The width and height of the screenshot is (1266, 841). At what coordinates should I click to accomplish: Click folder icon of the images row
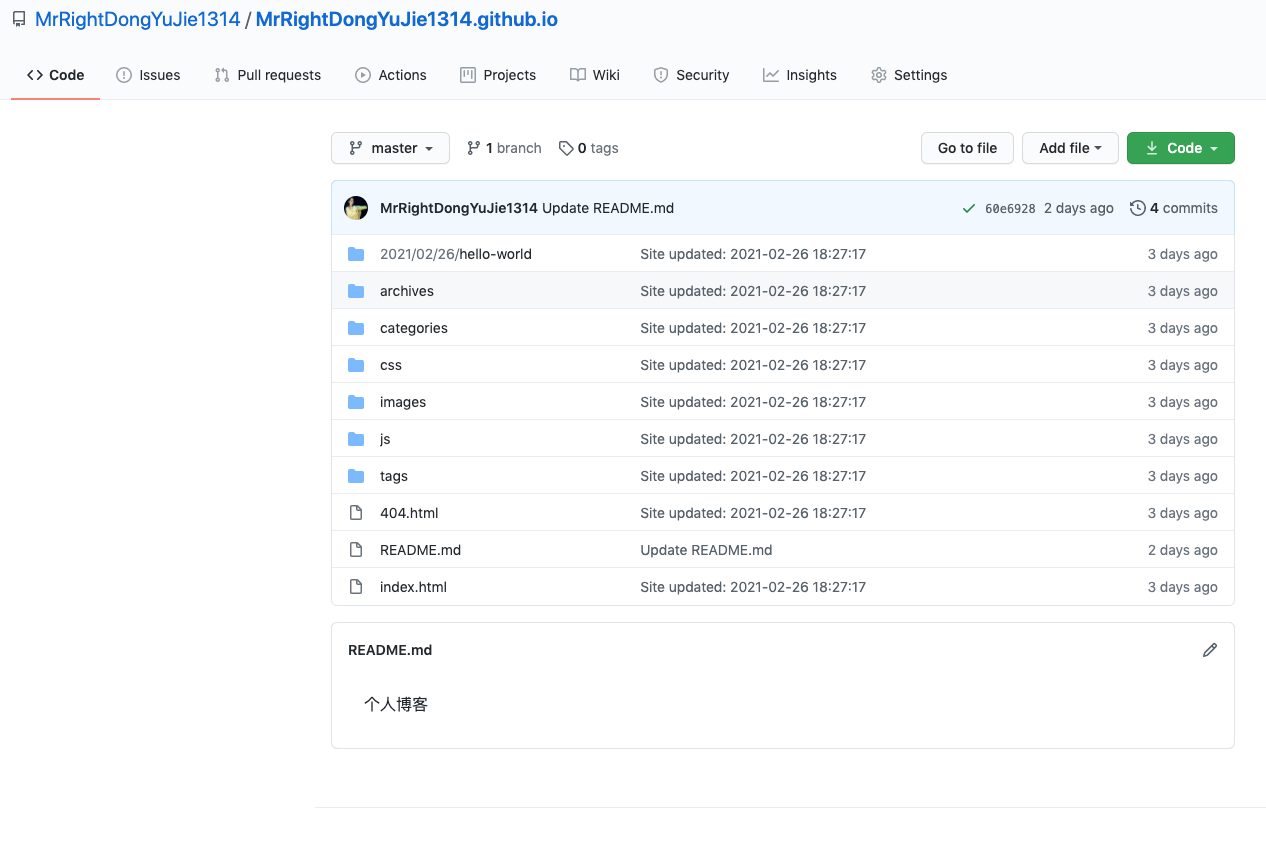356,402
